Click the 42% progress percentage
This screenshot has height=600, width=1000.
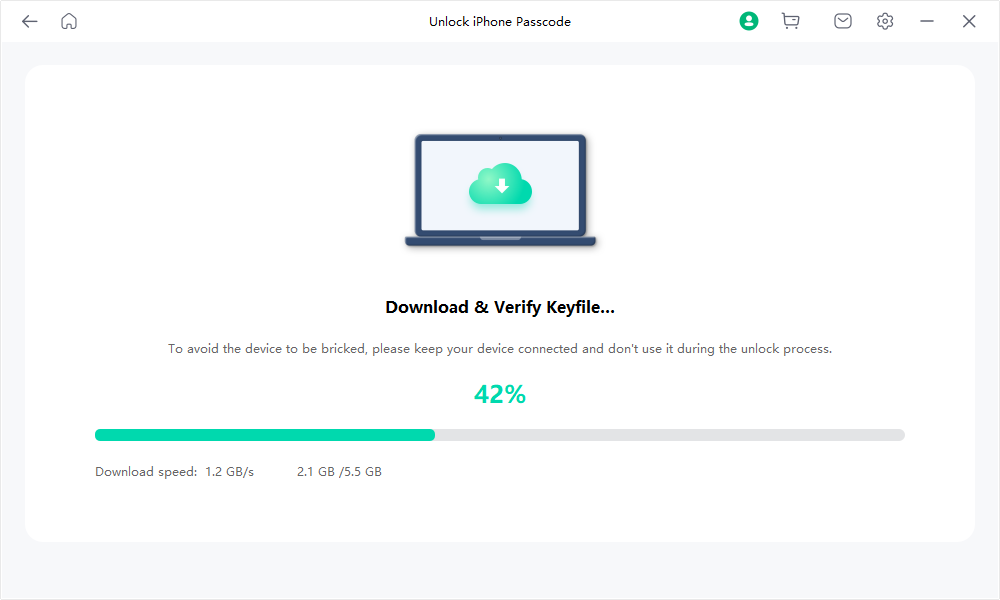coord(500,393)
